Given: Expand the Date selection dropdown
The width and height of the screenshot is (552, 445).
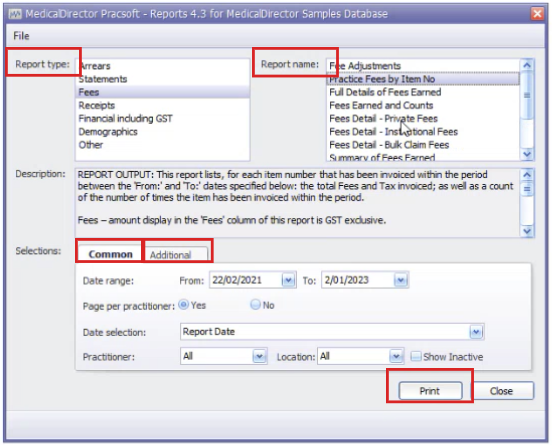Looking at the screenshot, I should [476, 332].
